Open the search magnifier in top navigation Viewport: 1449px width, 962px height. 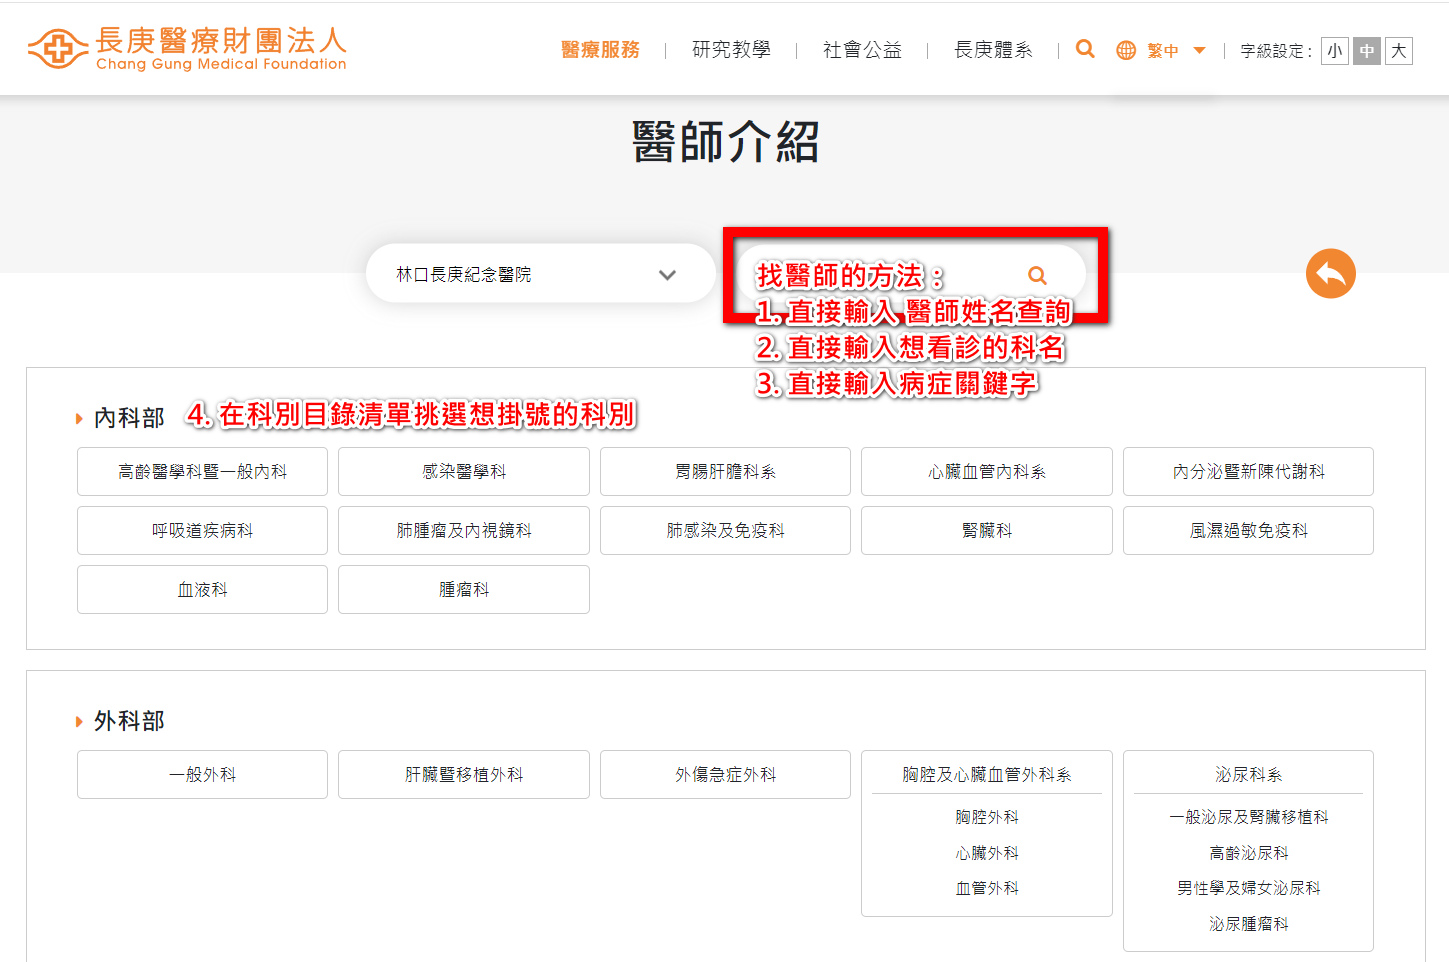1085,49
